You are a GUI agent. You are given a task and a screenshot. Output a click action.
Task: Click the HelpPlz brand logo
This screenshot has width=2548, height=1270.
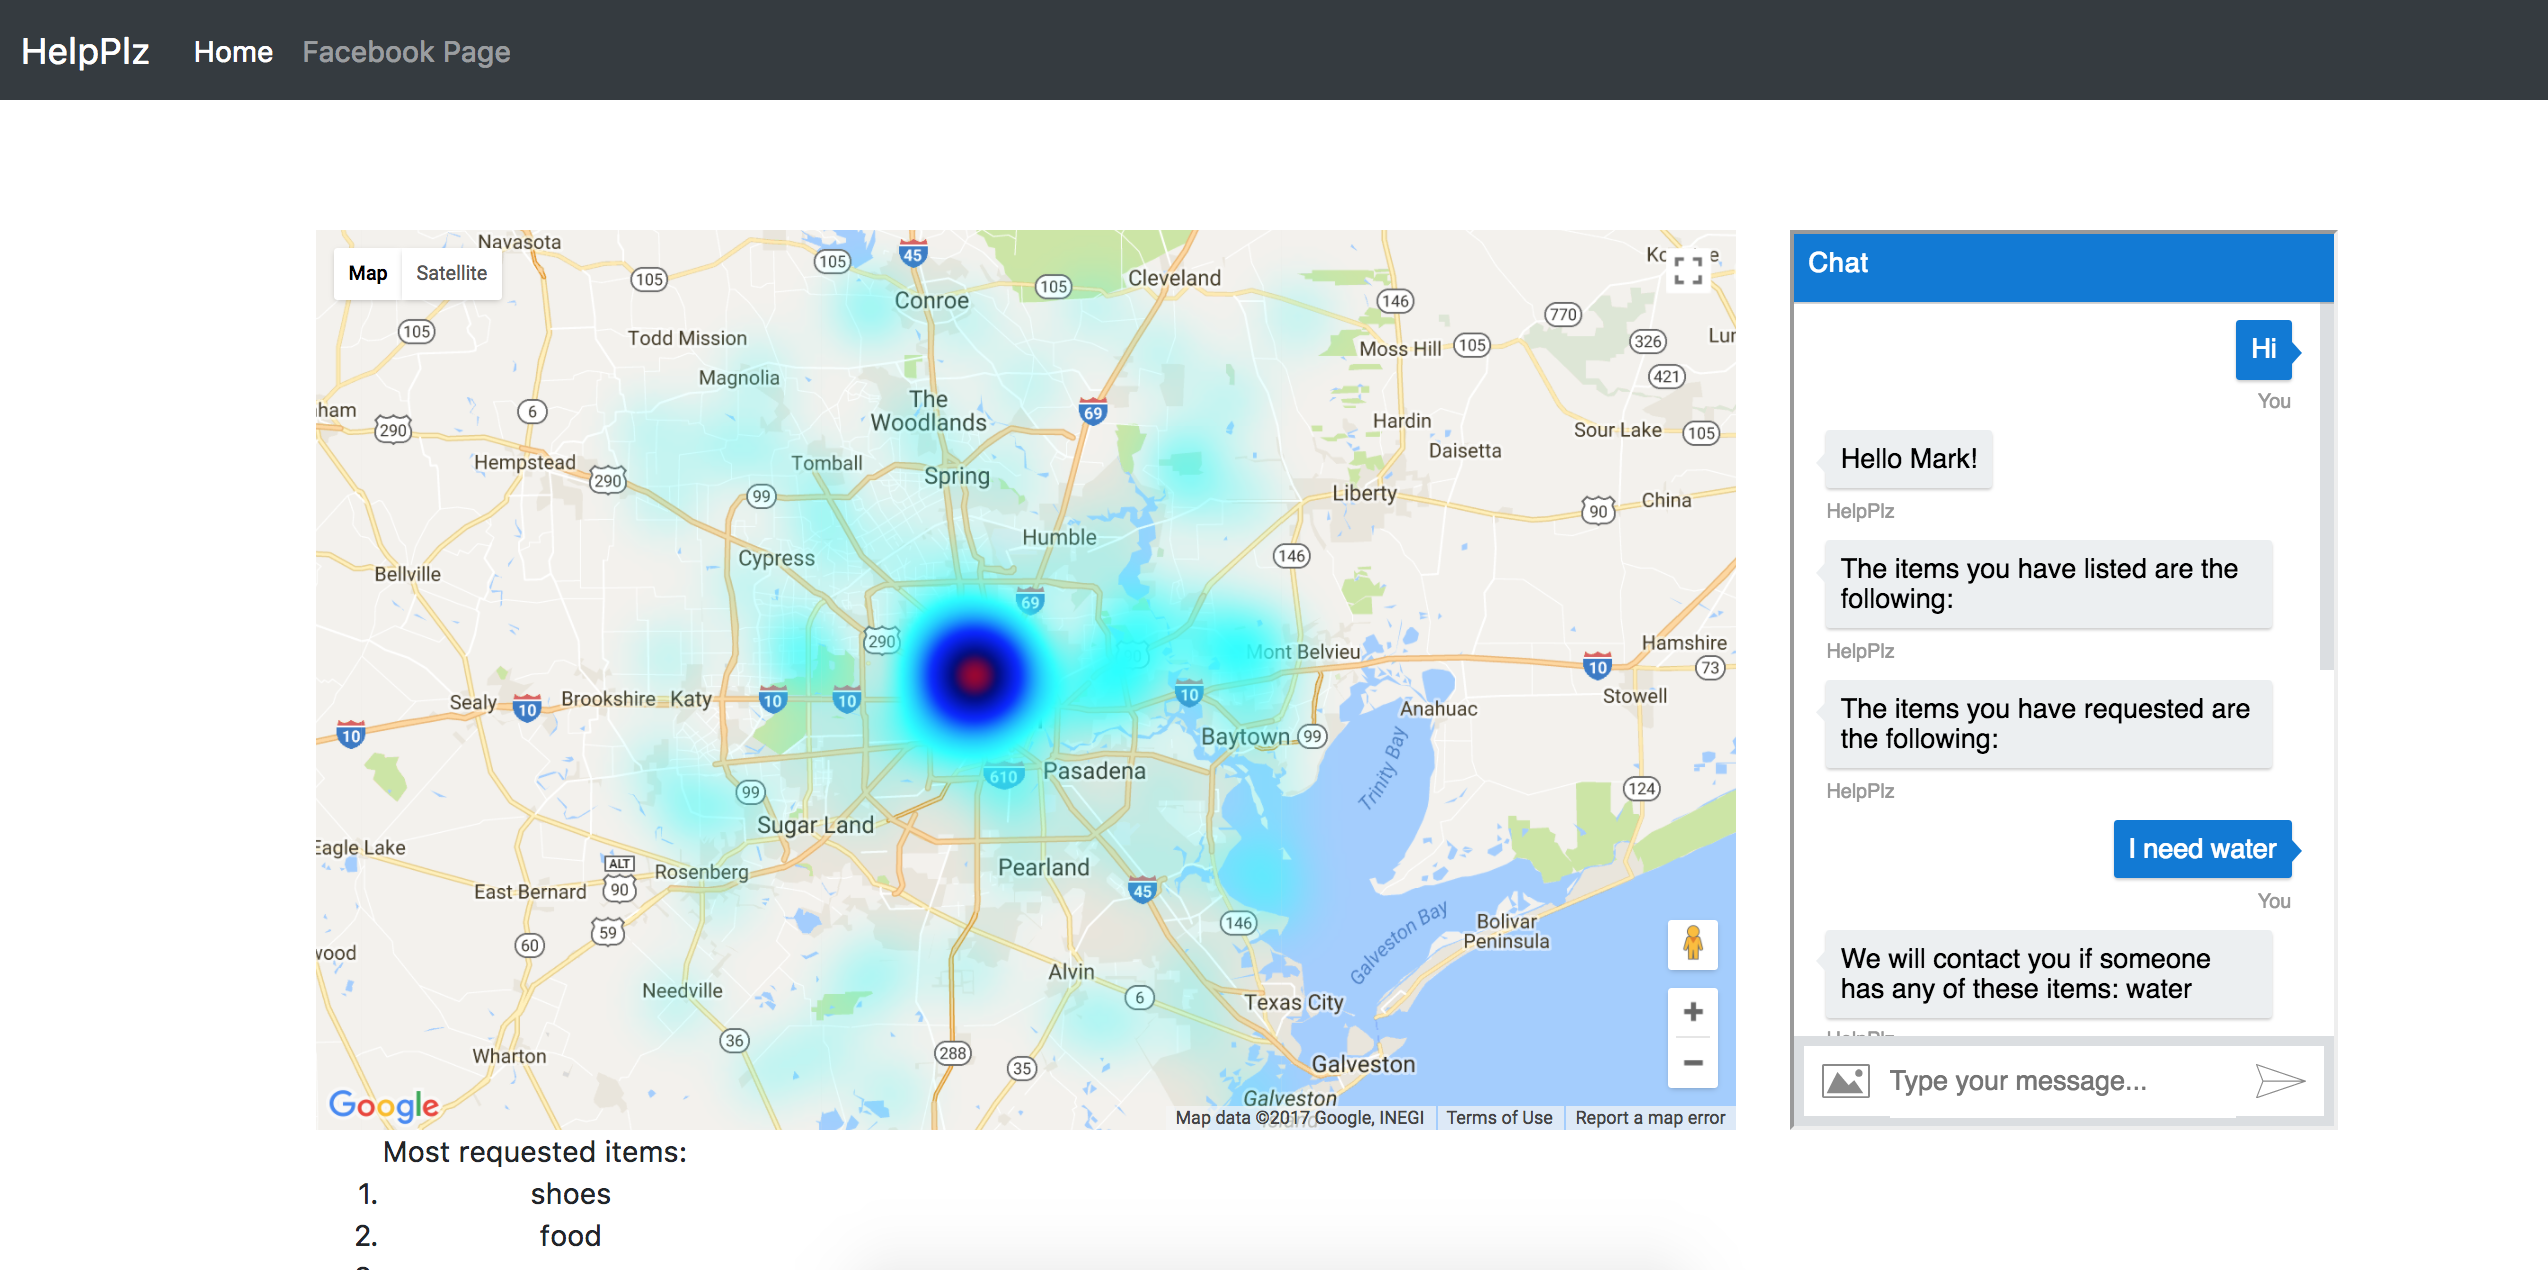85,52
